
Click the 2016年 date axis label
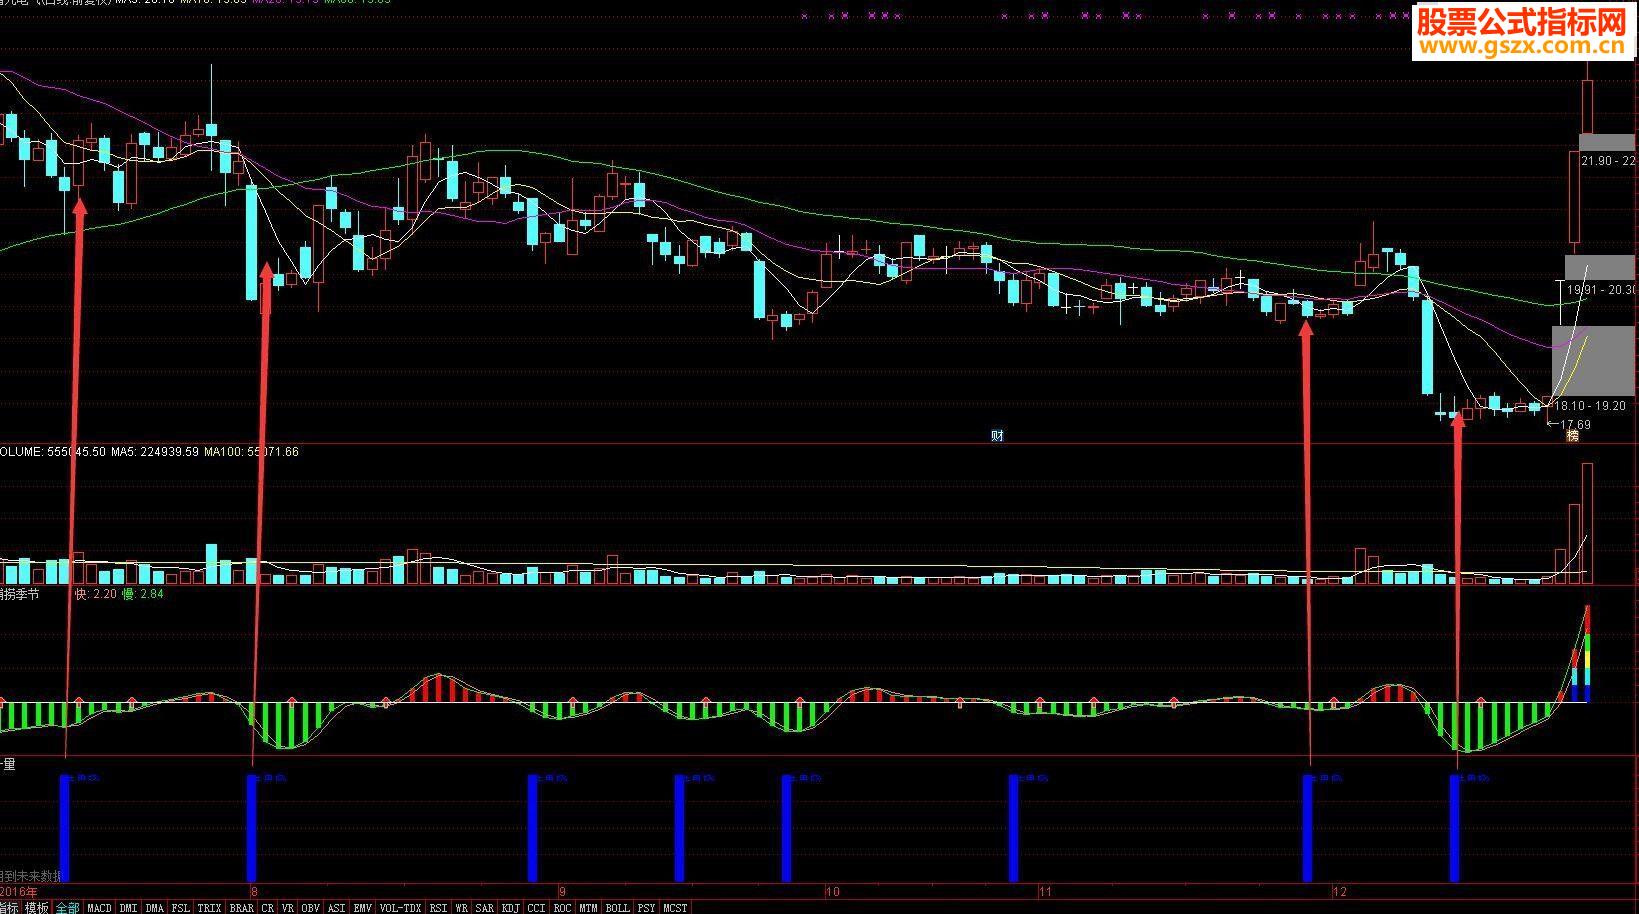(x=19, y=891)
